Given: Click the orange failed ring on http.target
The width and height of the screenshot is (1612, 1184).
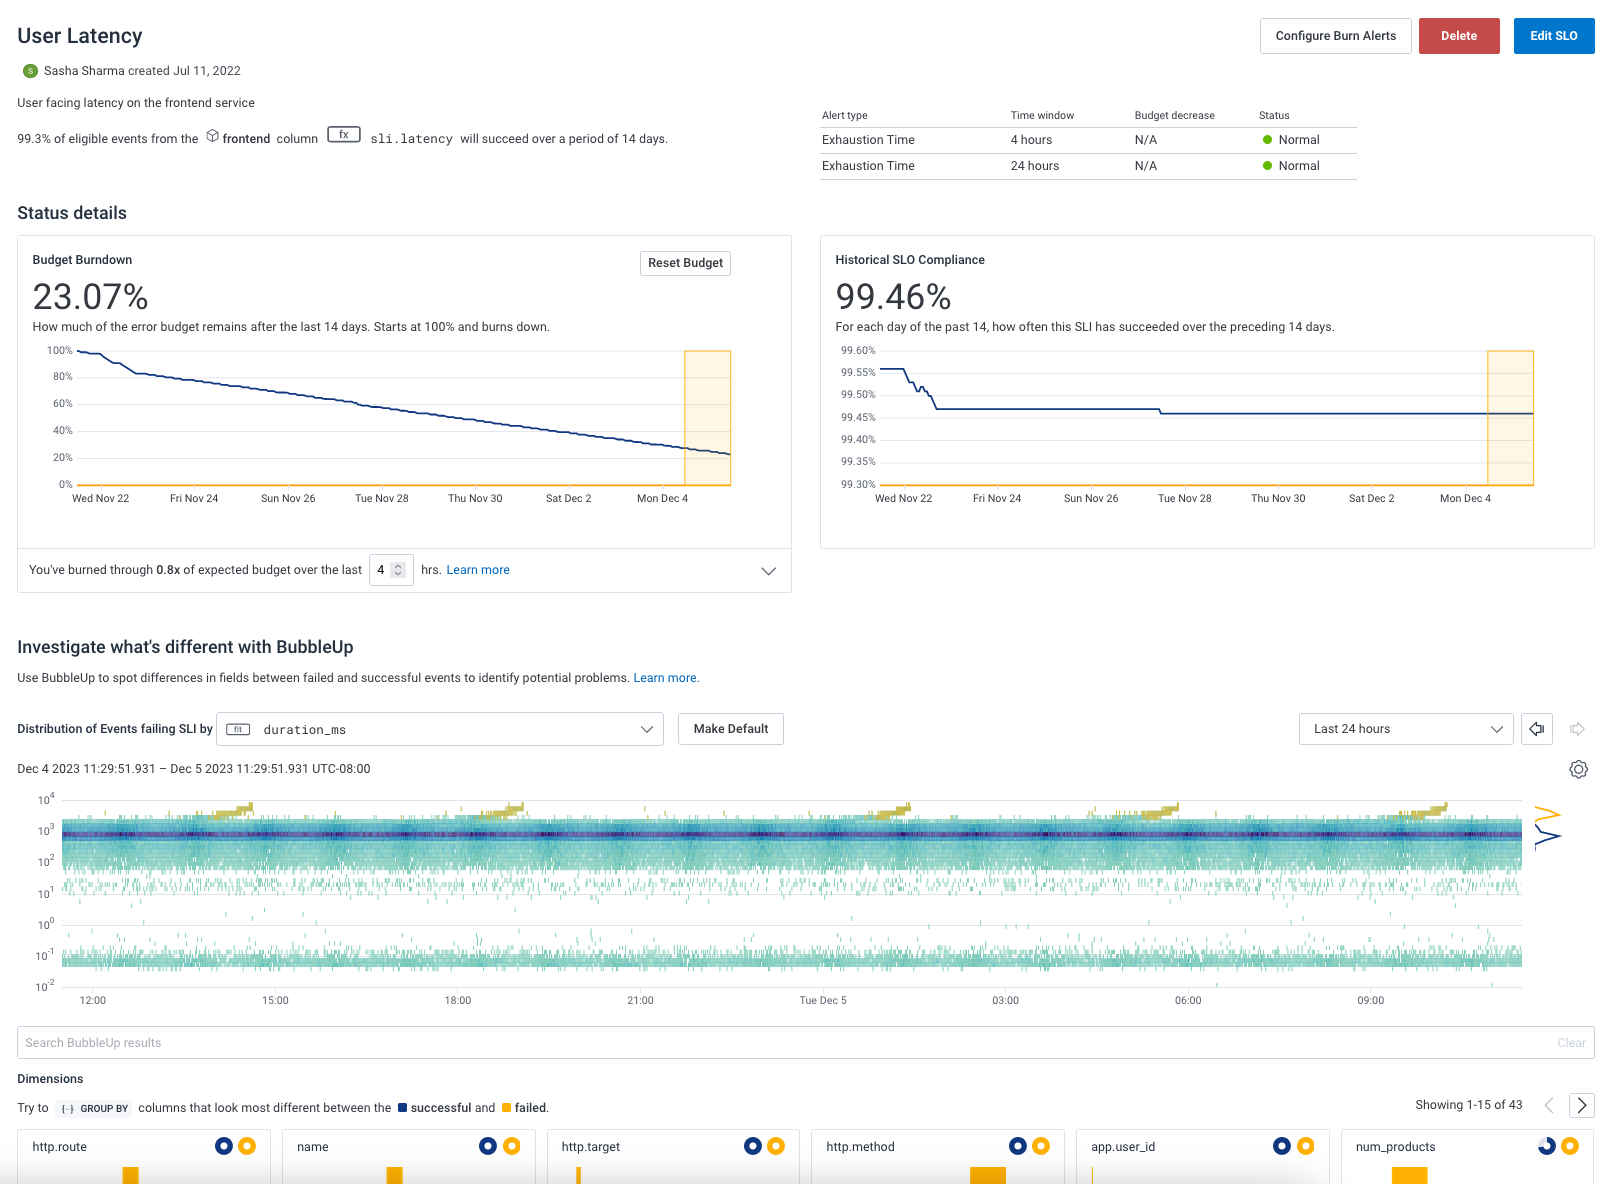Looking at the screenshot, I should (776, 1146).
